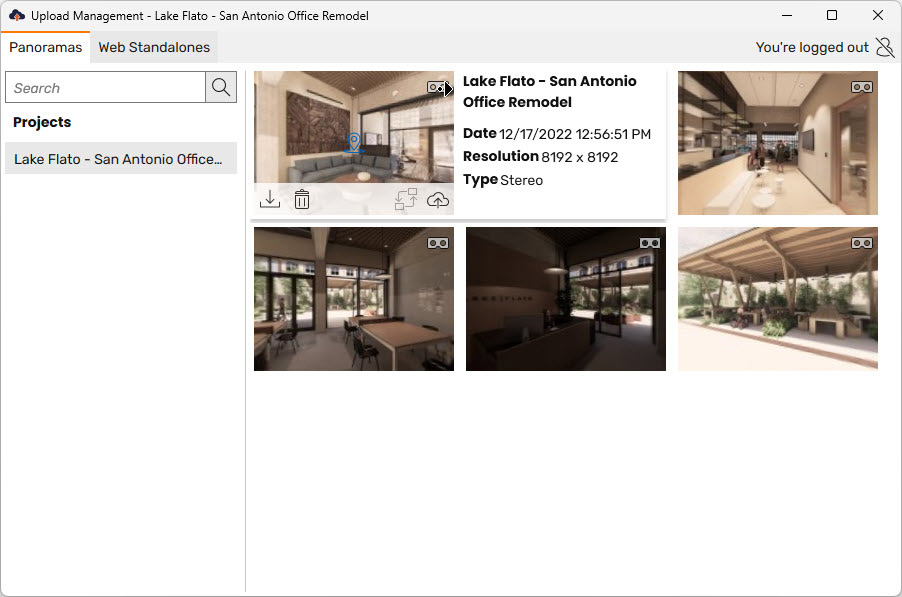Screen dimensions: 902x597
Task: Click stereo goggles icon on meeting table panorama
Action: 438,243
